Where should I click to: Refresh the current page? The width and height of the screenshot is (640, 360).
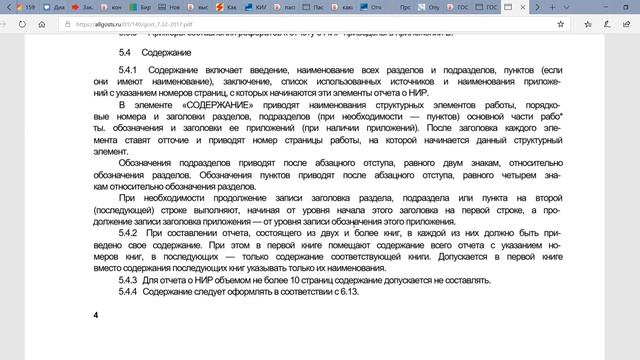tap(22, 24)
